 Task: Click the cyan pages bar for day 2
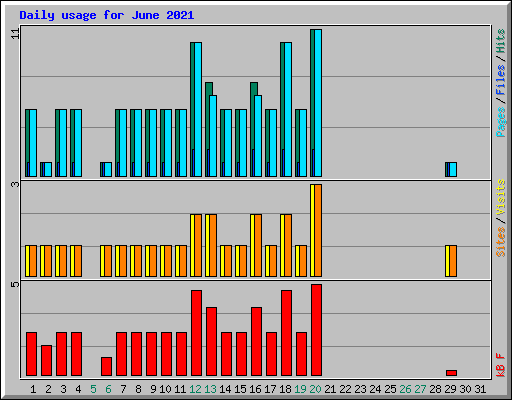pos(48,169)
